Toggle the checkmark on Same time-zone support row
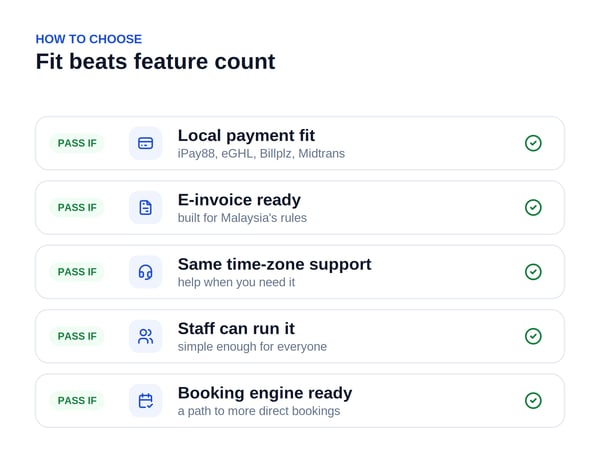Screen dimensions: 600x455 533,272
